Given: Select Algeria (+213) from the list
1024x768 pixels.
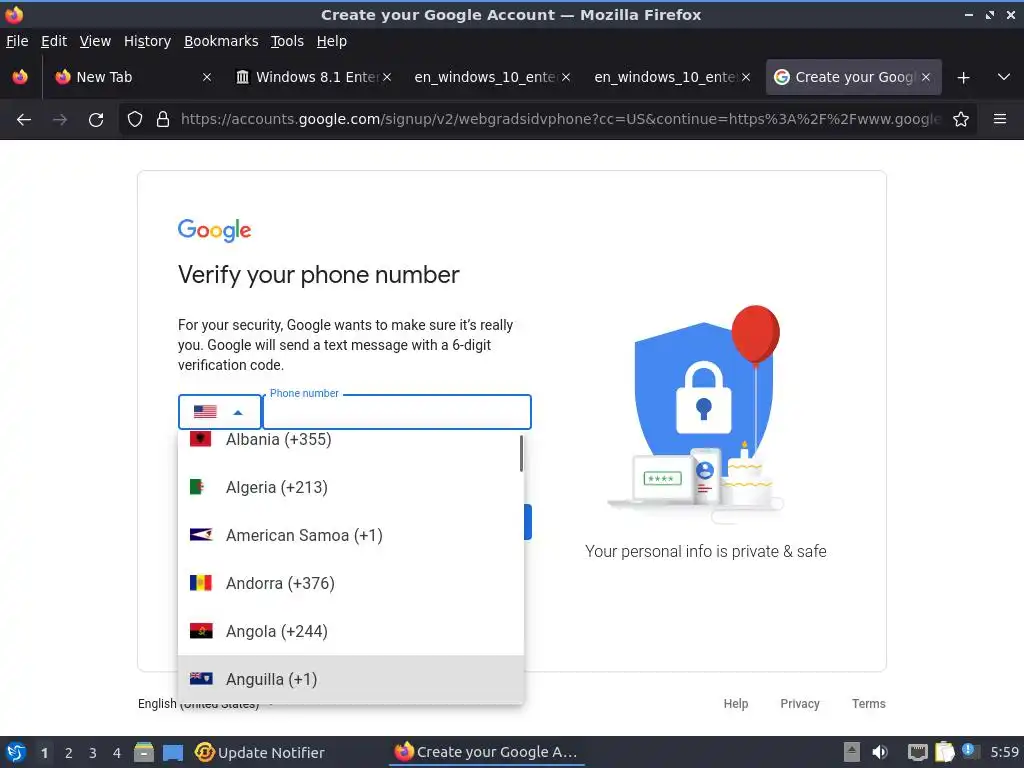Looking at the screenshot, I should pyautogui.click(x=351, y=487).
